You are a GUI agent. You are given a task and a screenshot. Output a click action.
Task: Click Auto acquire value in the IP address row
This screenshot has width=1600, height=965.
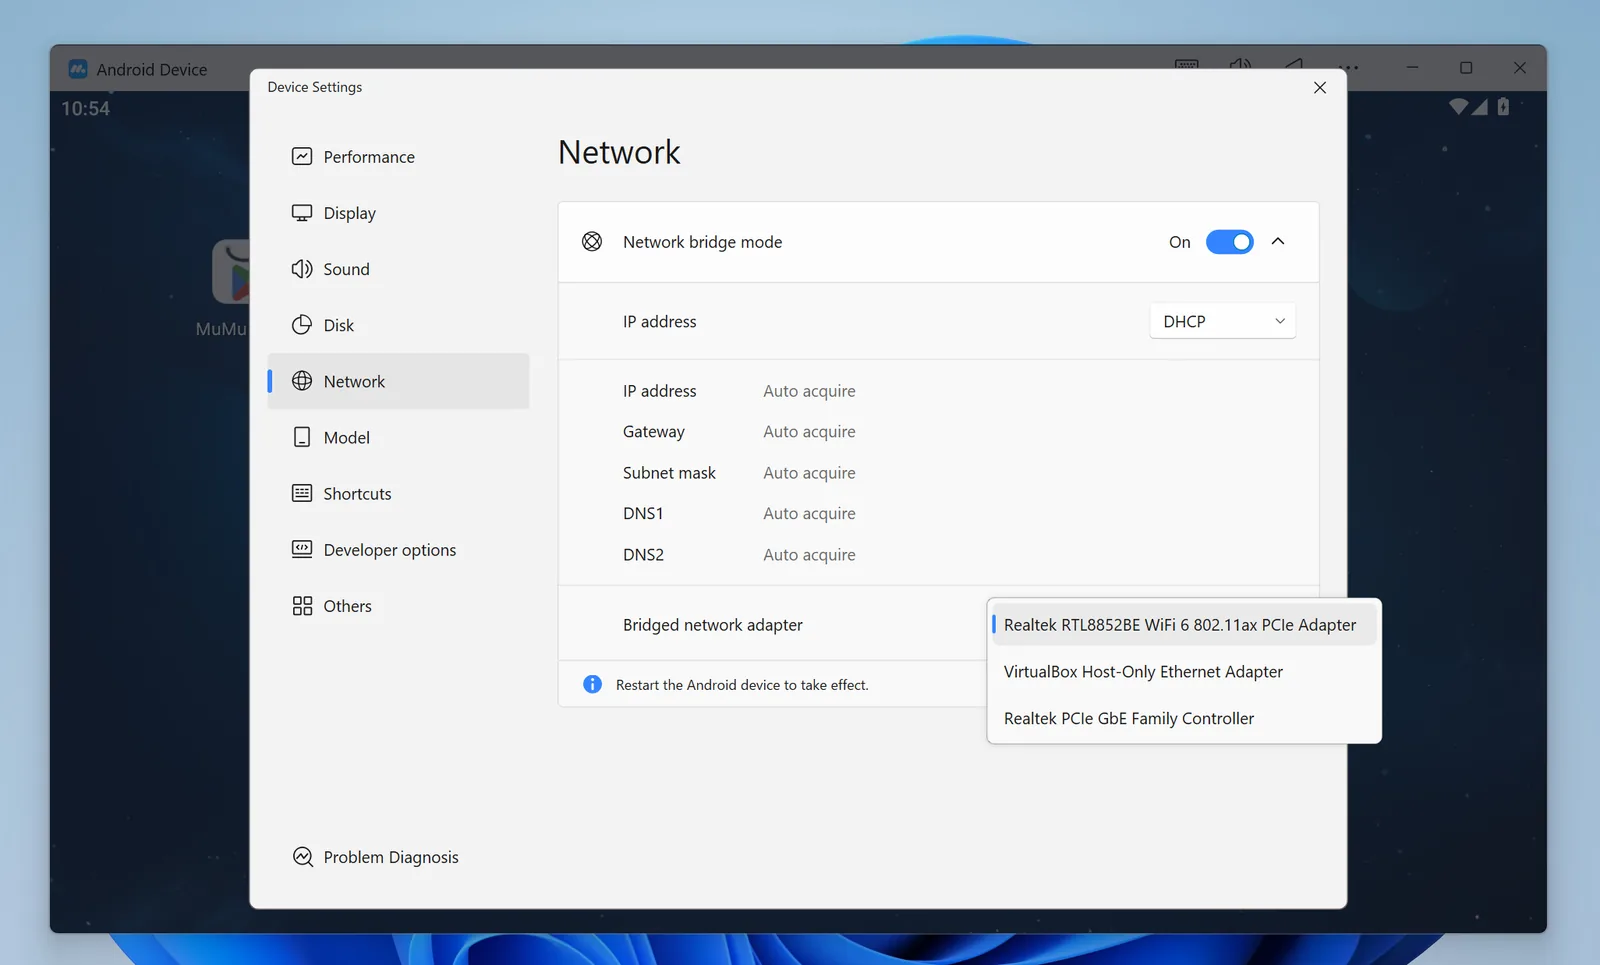click(809, 391)
